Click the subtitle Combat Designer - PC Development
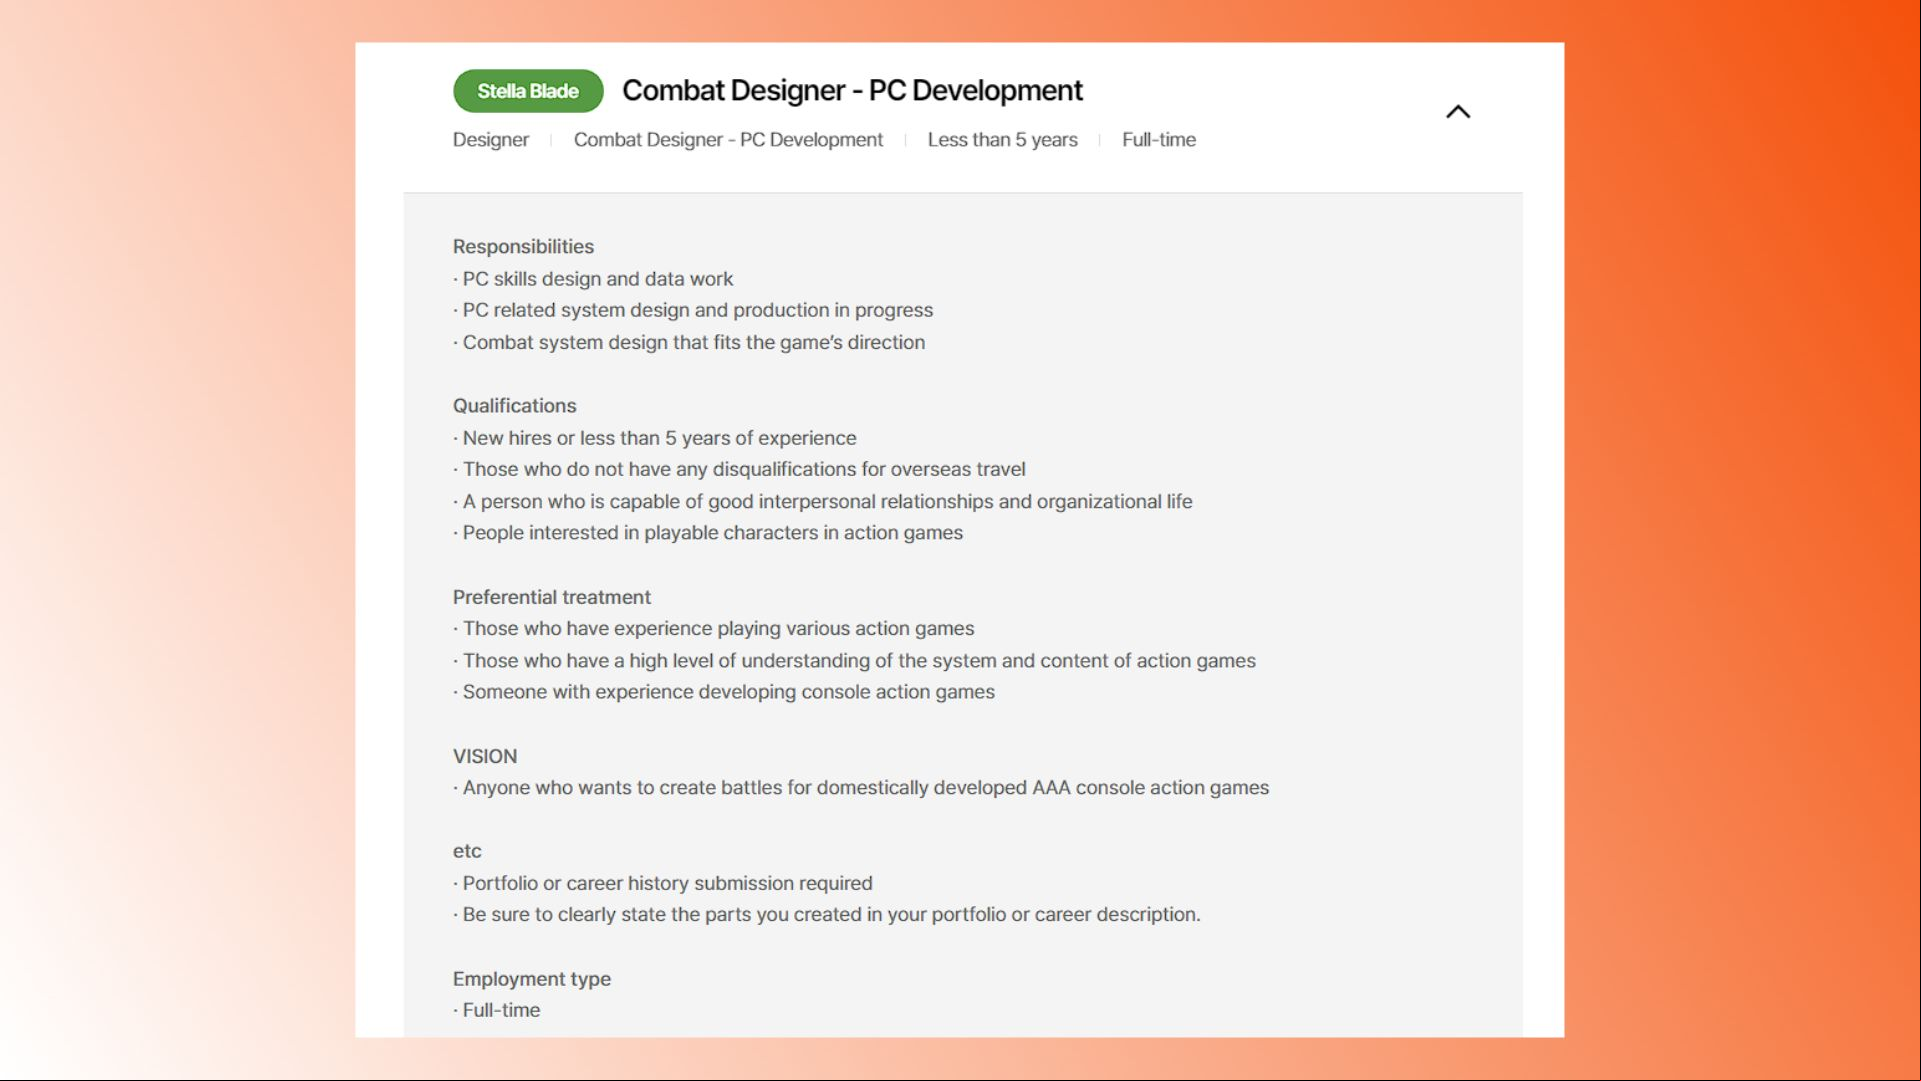The height and width of the screenshot is (1081, 1921). coord(728,140)
